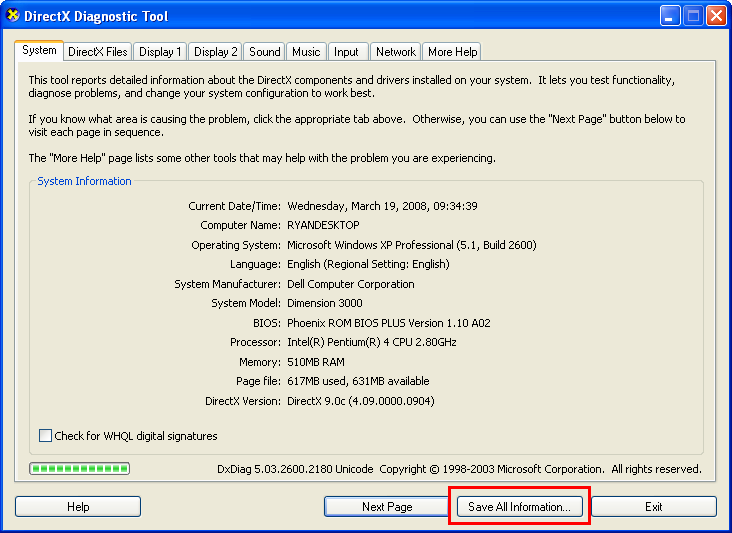Open the Input tab
This screenshot has width=732, height=533.
pos(346,52)
